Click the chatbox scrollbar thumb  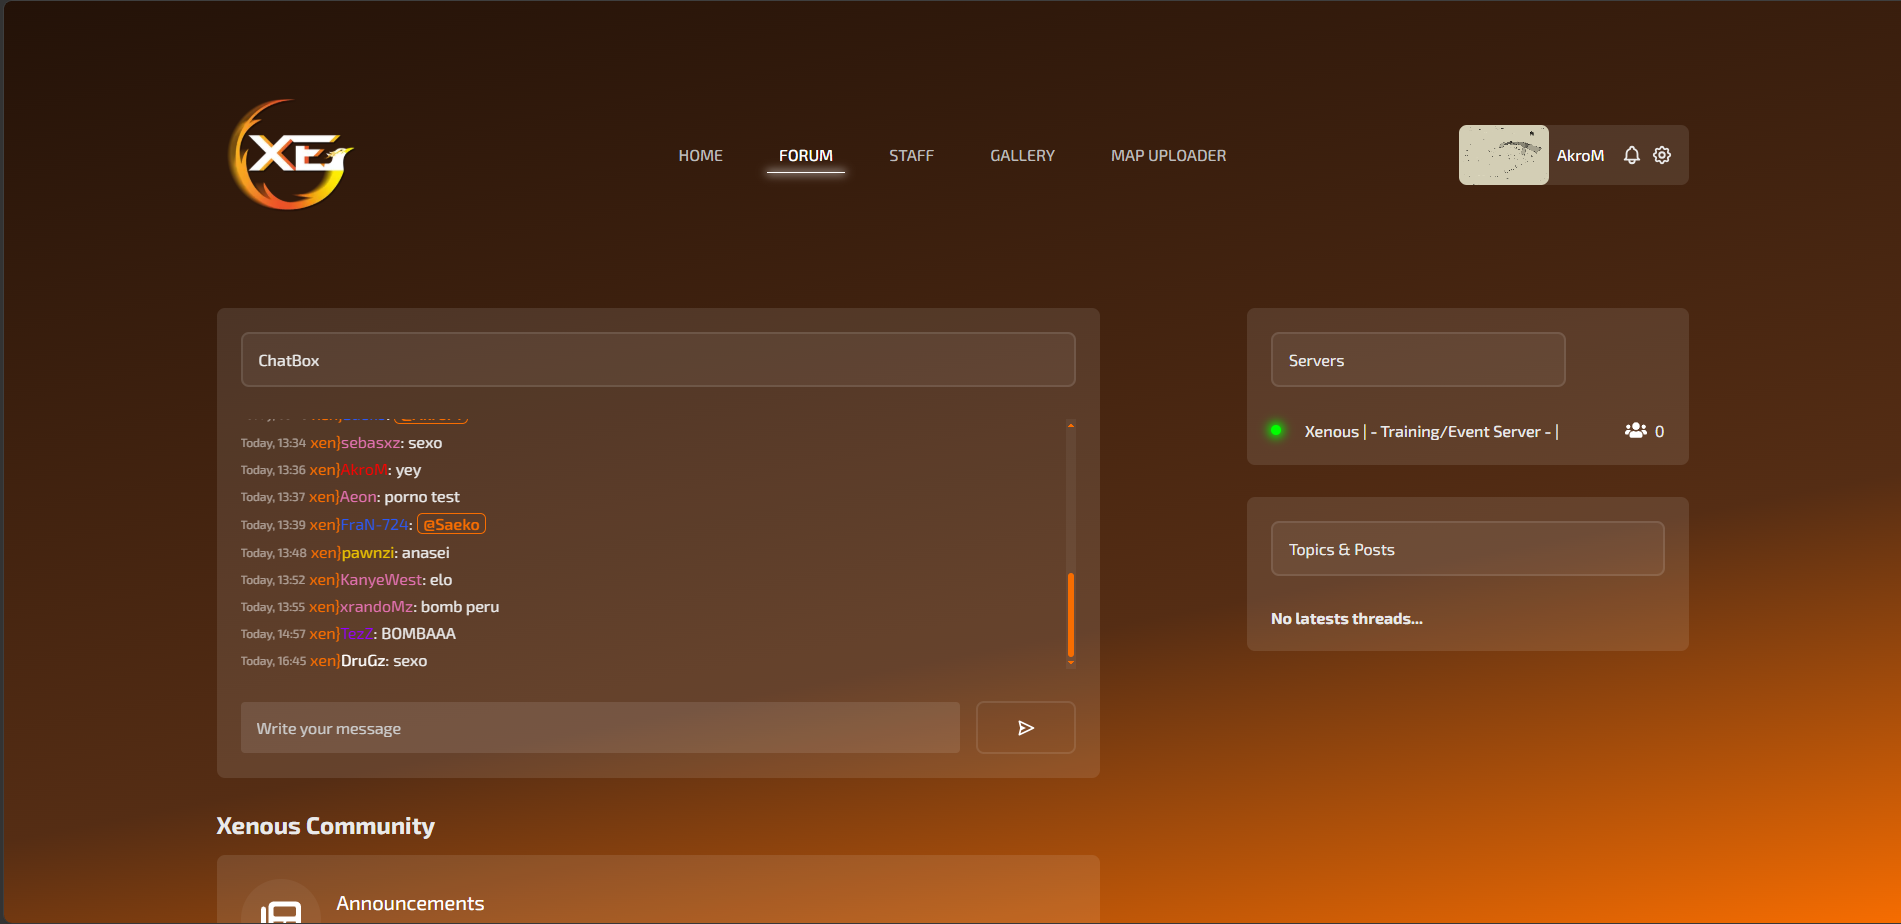coord(1070,614)
